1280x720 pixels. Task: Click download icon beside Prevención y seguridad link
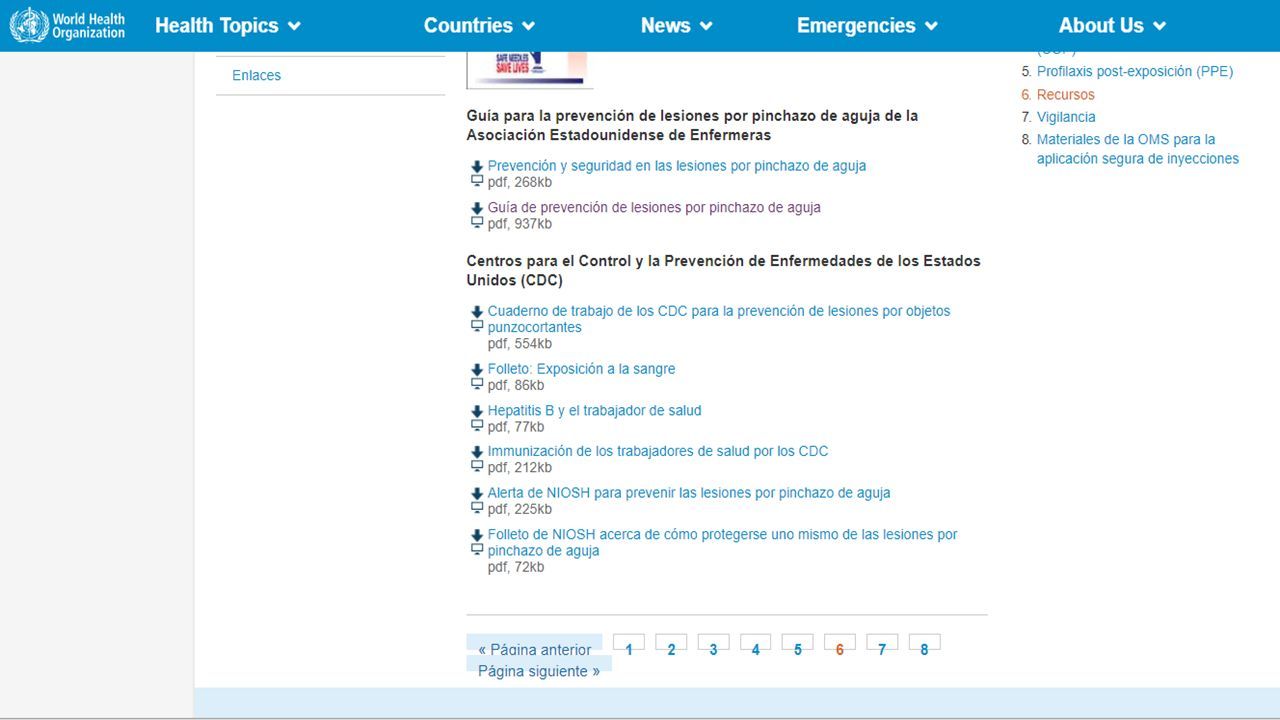pyautogui.click(x=477, y=167)
